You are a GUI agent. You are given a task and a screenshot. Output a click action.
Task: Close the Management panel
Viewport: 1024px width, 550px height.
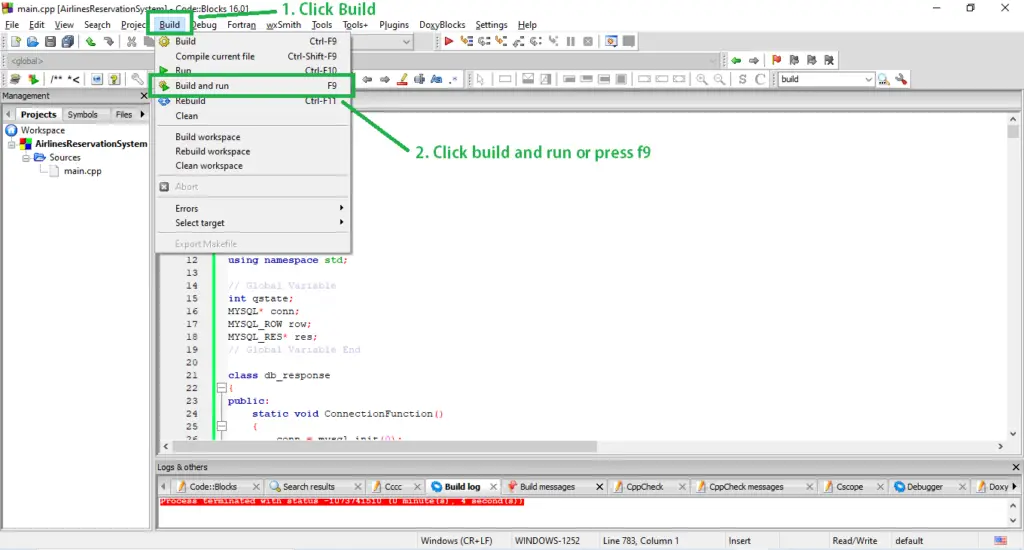click(144, 96)
